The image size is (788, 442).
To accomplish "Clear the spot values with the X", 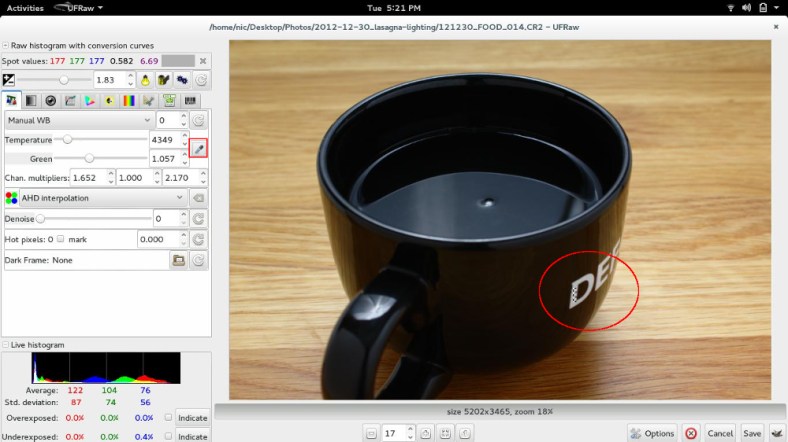I will click(203, 61).
